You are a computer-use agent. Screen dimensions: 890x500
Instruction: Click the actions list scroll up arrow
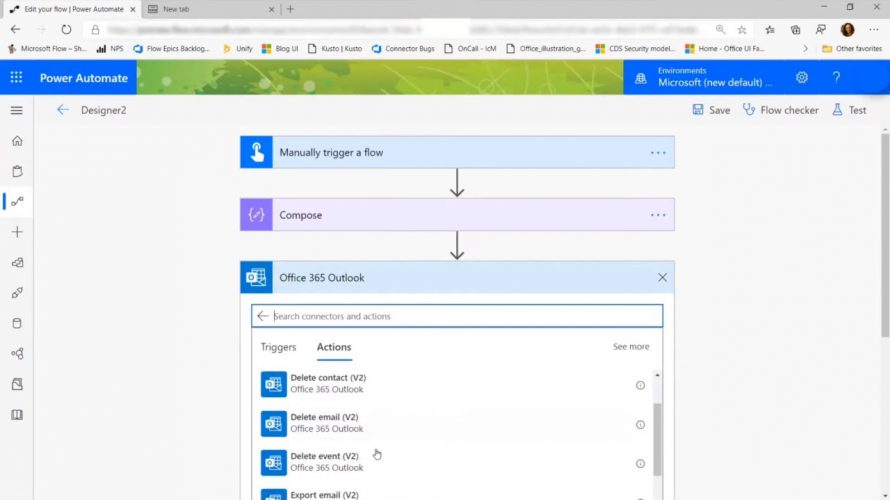(657, 375)
